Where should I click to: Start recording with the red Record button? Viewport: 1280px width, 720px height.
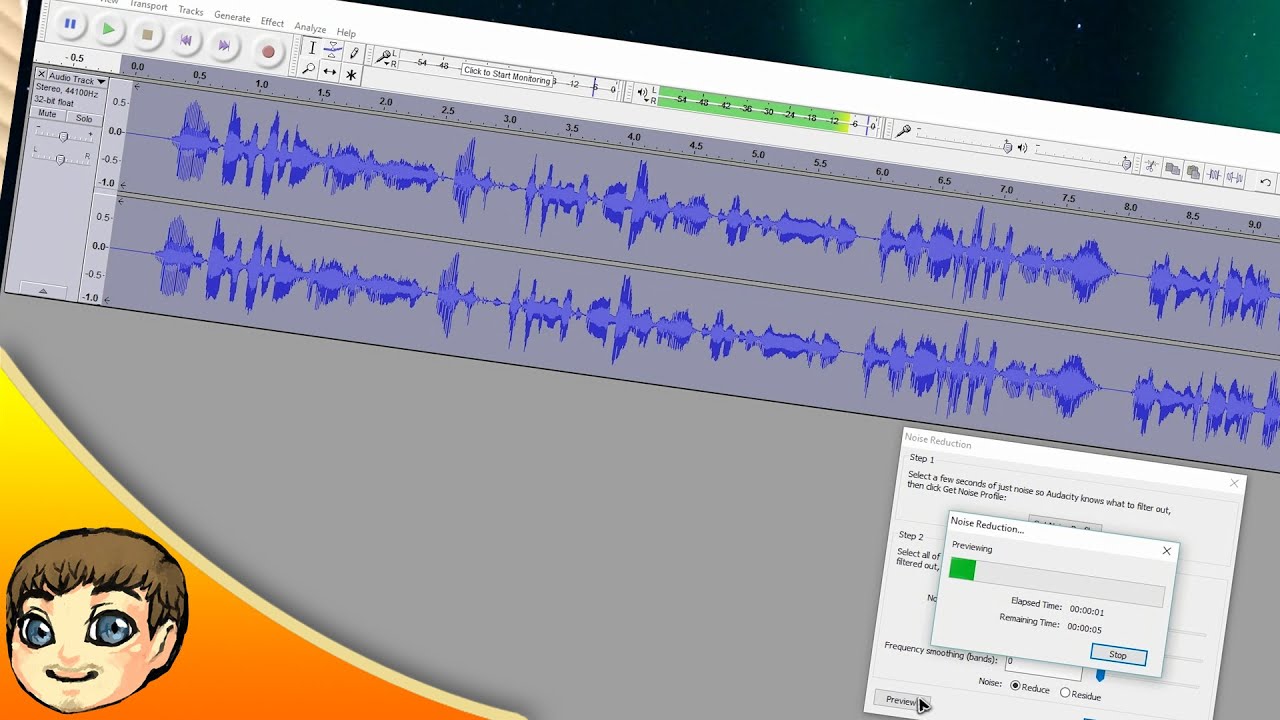click(267, 51)
